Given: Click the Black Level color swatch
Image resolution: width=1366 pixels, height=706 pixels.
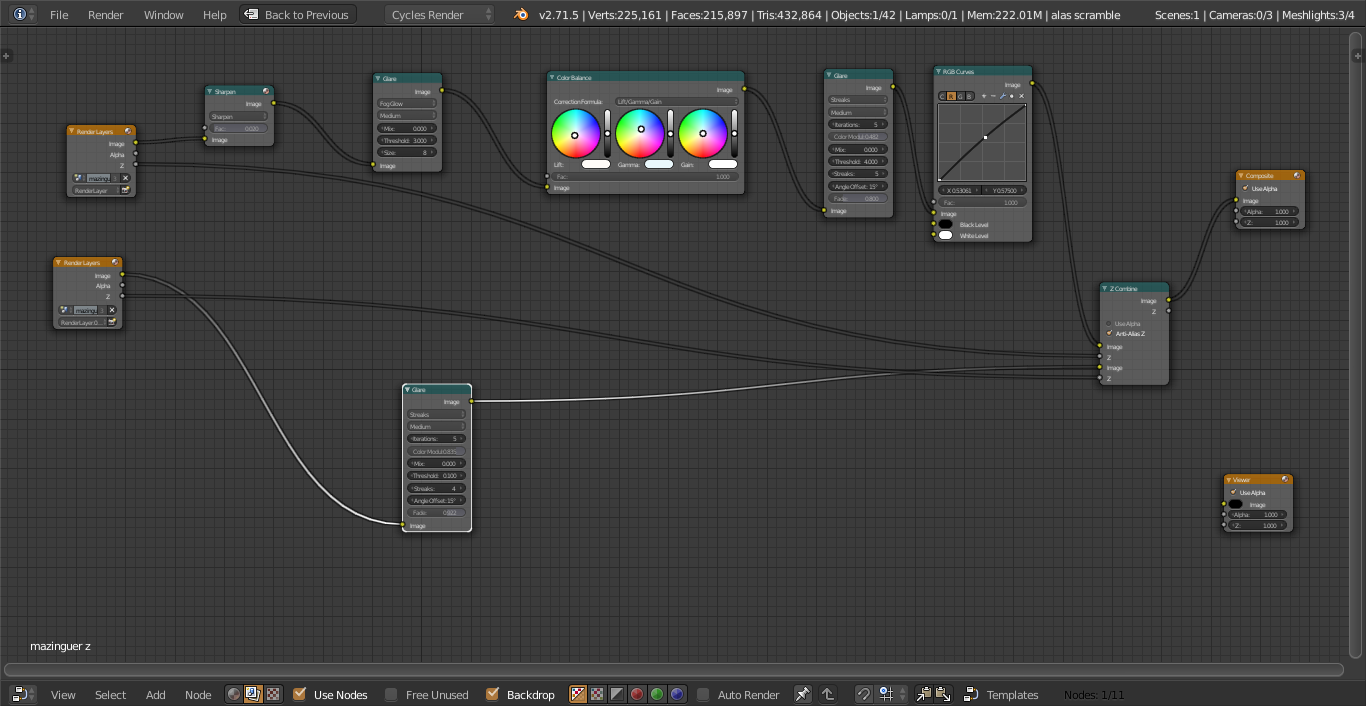Looking at the screenshot, I should click(946, 225).
